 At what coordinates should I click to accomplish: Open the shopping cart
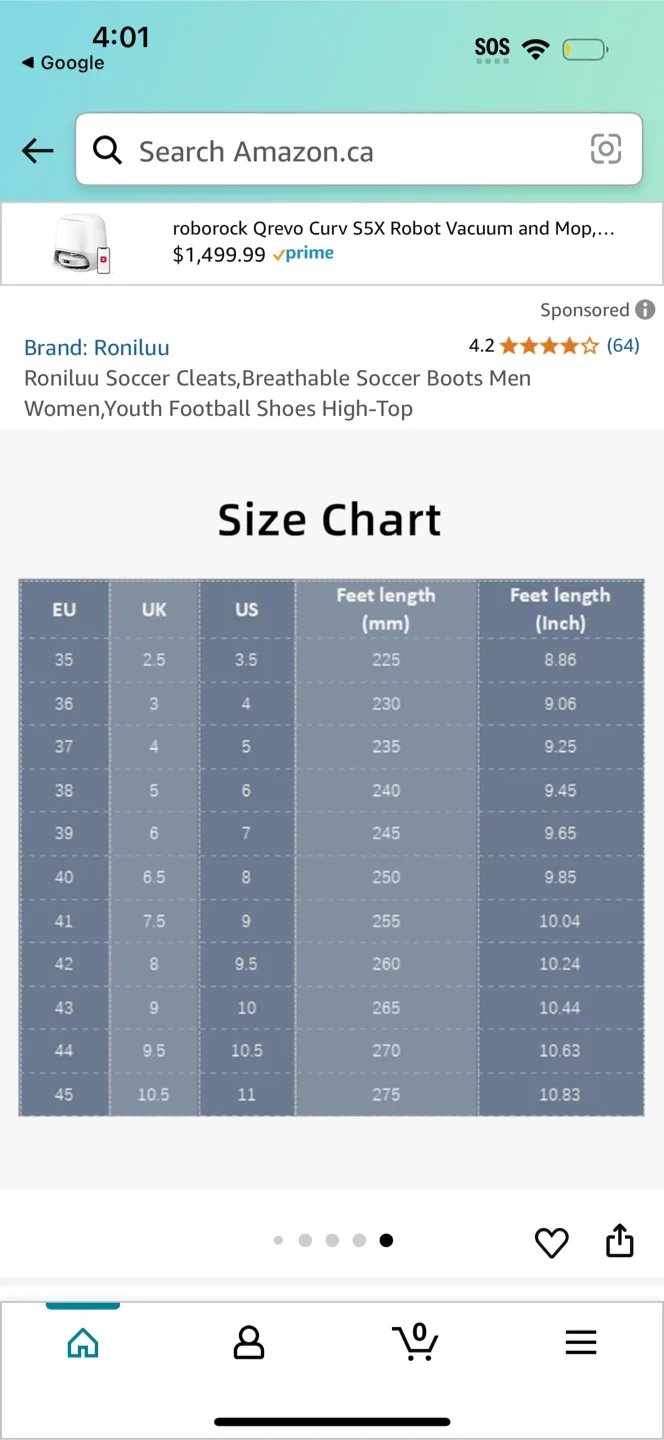tap(415, 1343)
